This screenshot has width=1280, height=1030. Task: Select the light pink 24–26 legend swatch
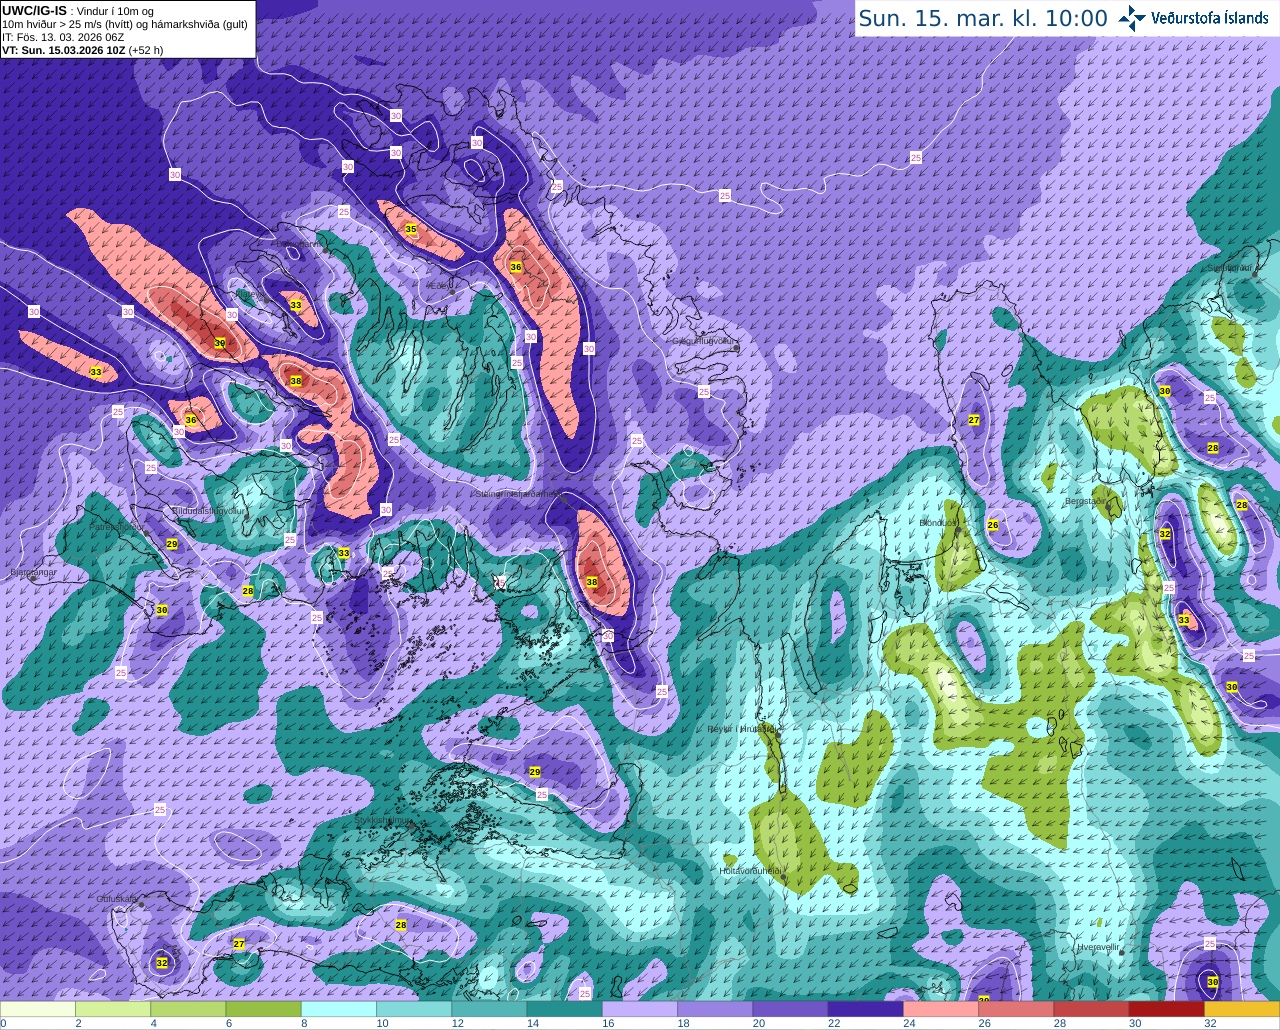tap(941, 1008)
